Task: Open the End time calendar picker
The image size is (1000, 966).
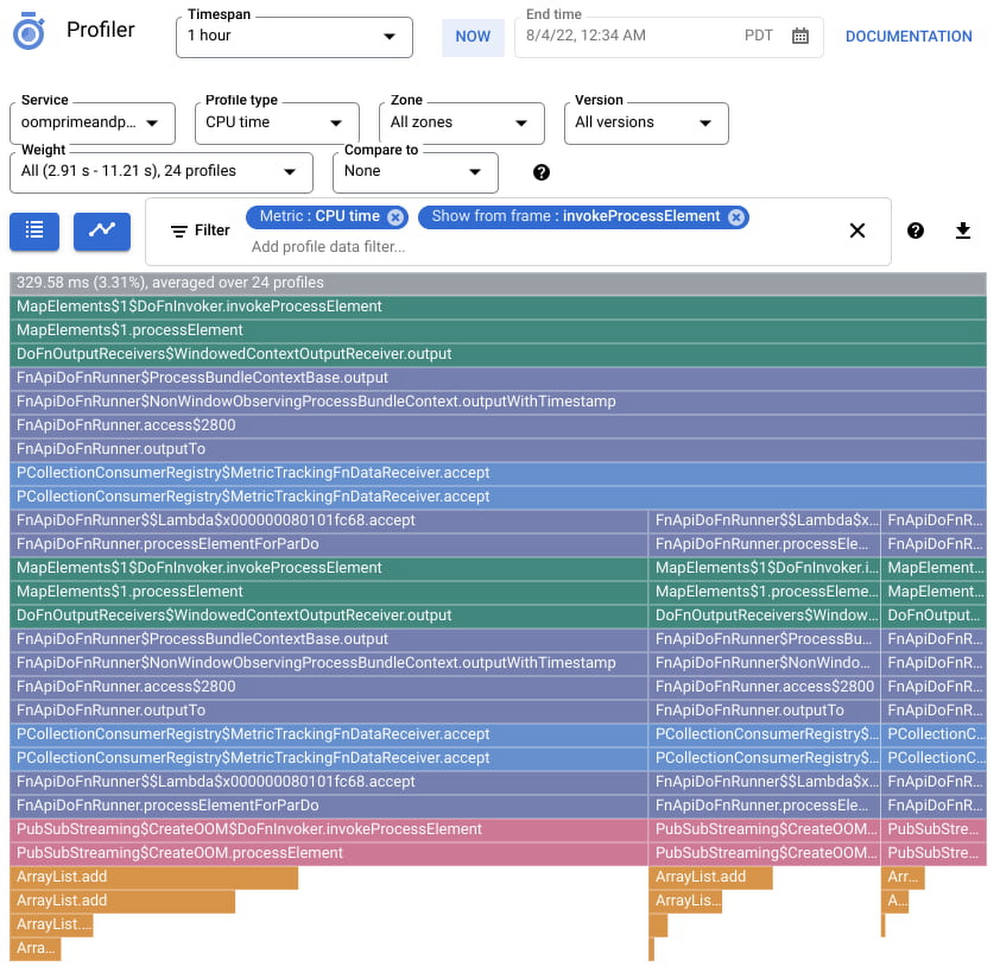Action: point(800,36)
